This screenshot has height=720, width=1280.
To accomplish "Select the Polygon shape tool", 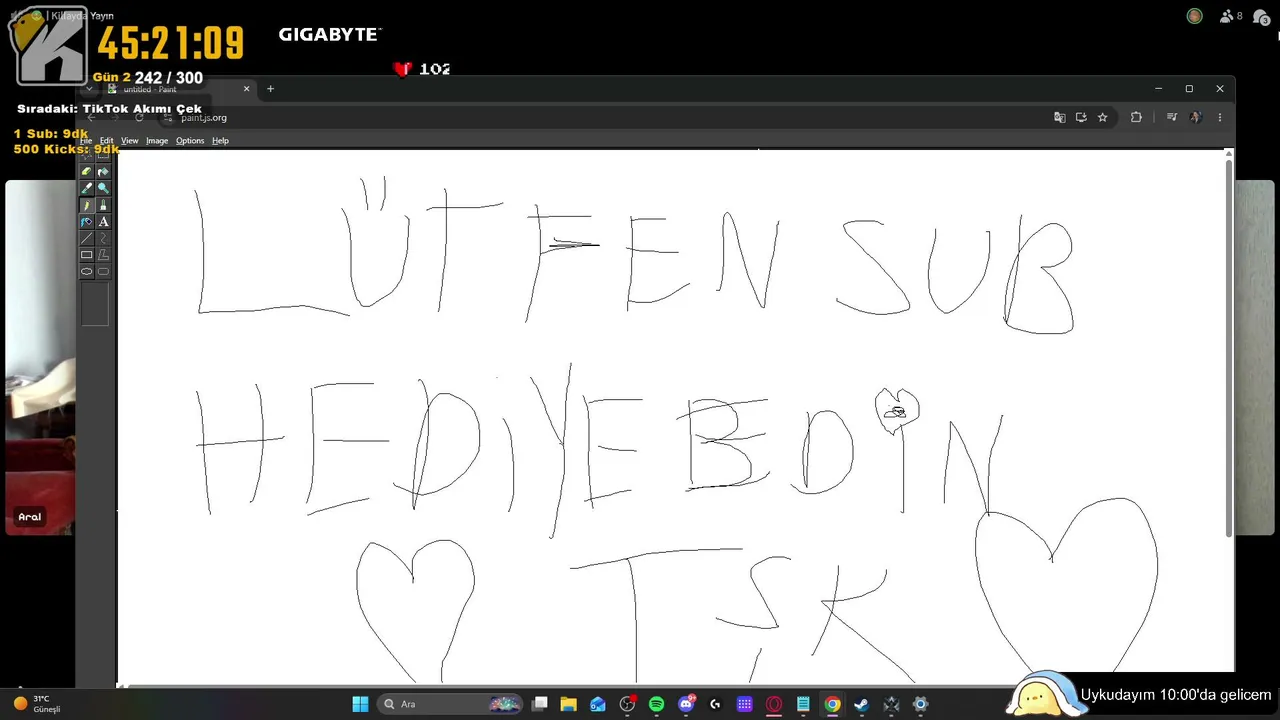I will pyautogui.click(x=103, y=255).
